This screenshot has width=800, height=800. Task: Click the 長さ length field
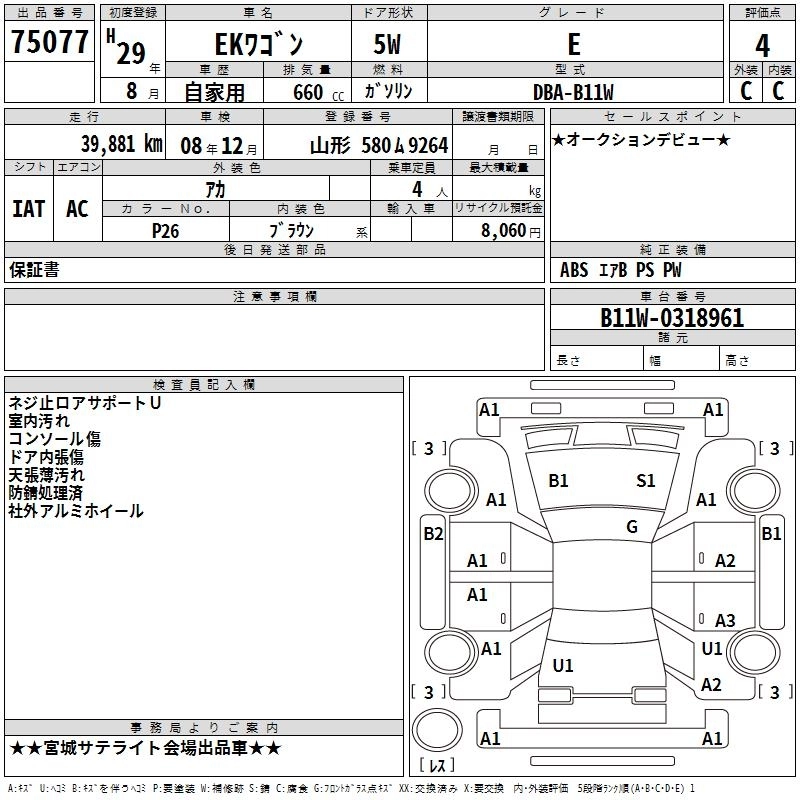coord(597,360)
